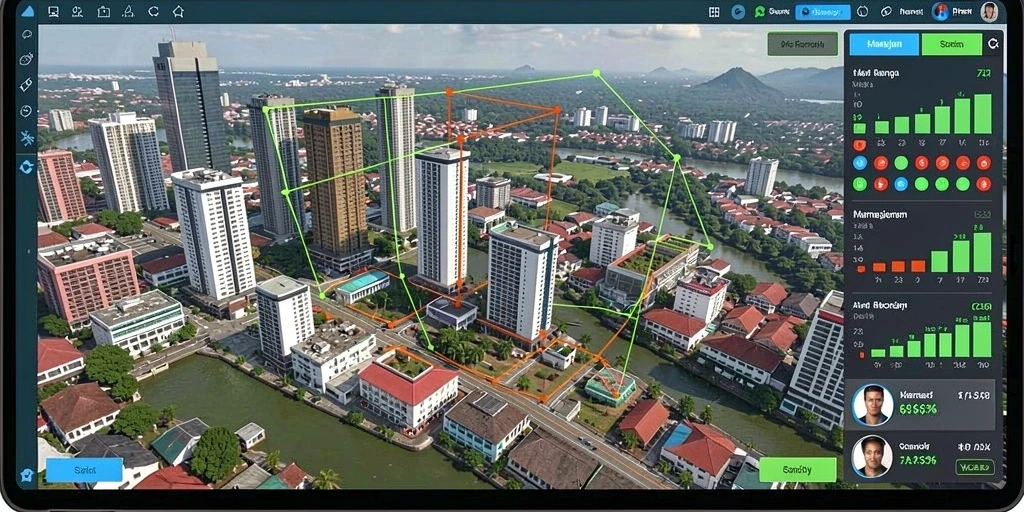Click the refresh icon beside the panel tabs
Image resolution: width=1024 pixels, height=512 pixels.
pos(993,44)
